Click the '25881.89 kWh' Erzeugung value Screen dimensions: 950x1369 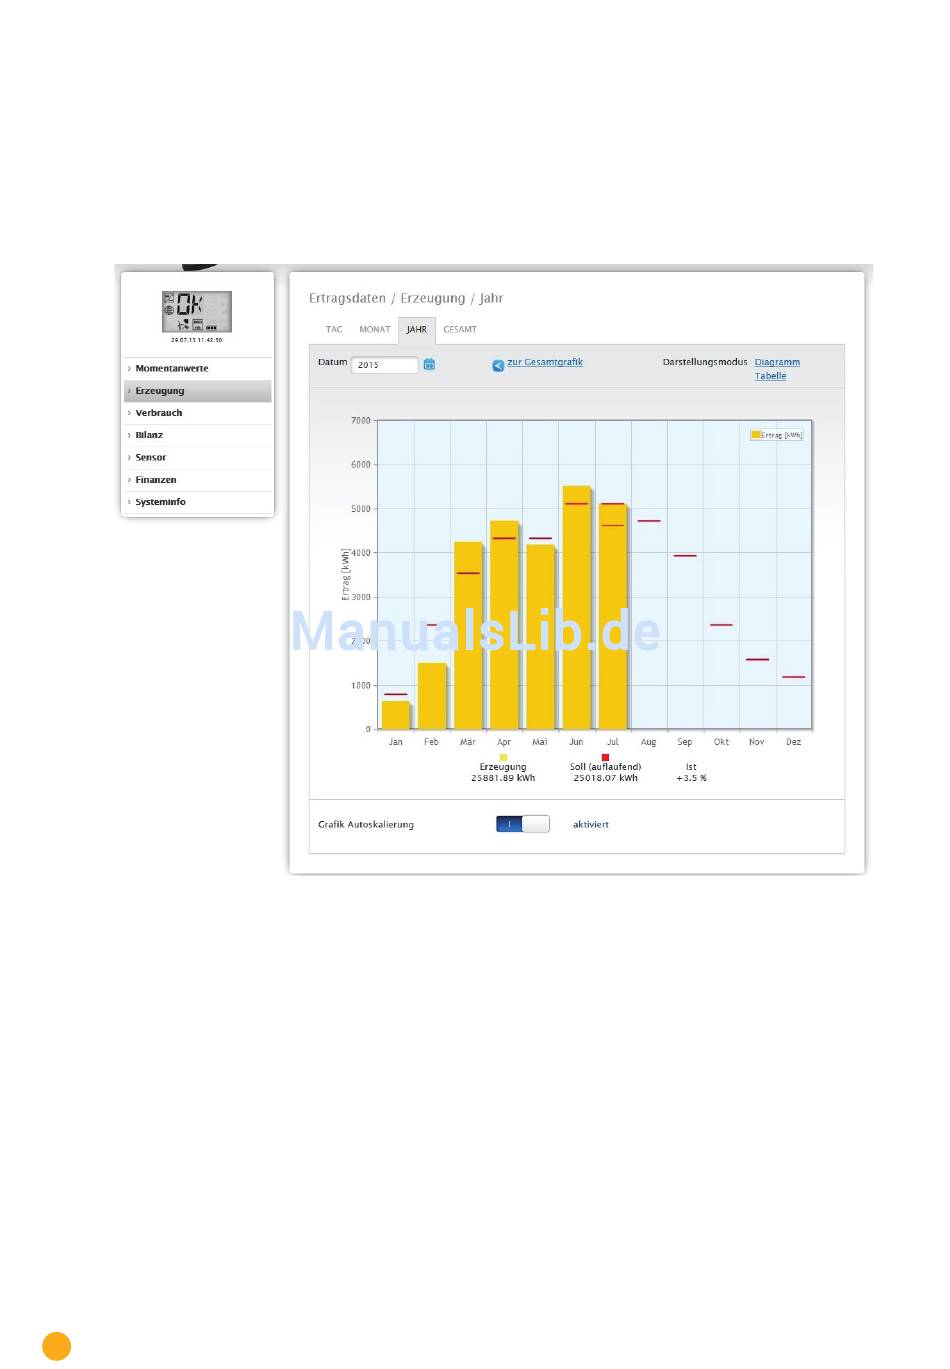(x=503, y=778)
